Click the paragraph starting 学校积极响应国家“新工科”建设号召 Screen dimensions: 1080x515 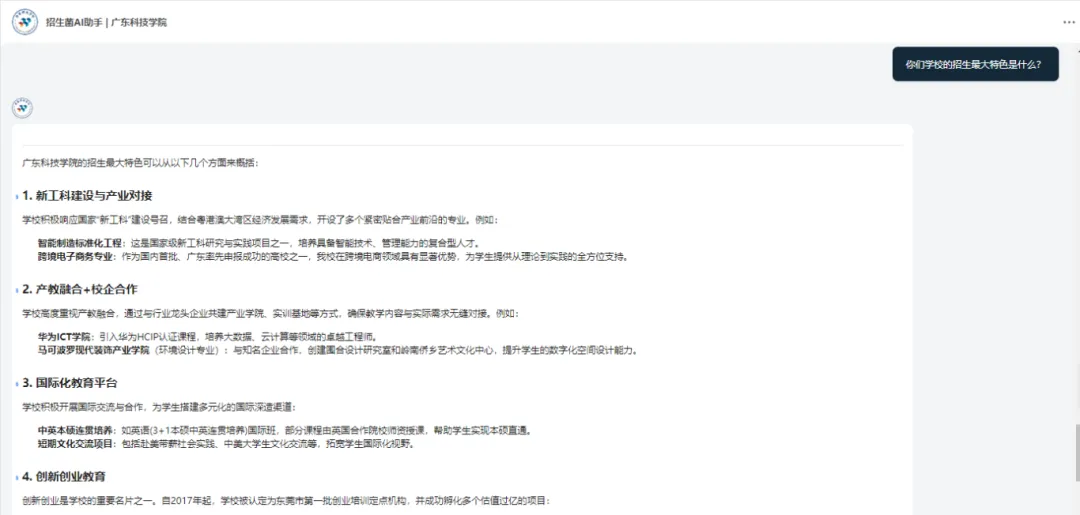259,220
